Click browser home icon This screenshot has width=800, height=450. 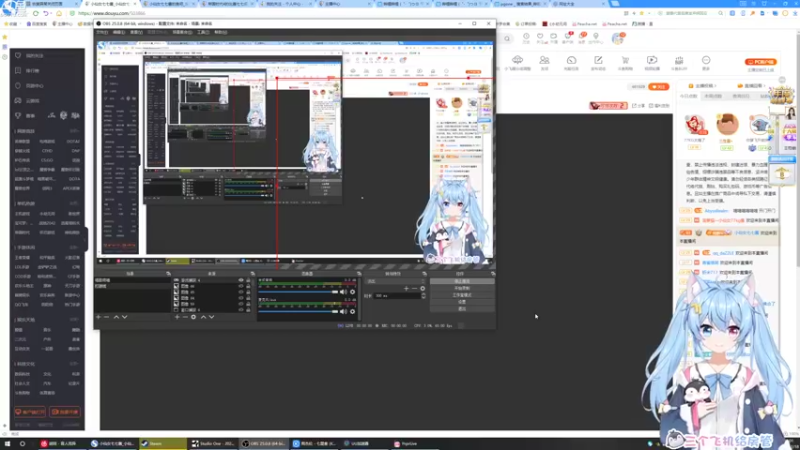[59, 13]
